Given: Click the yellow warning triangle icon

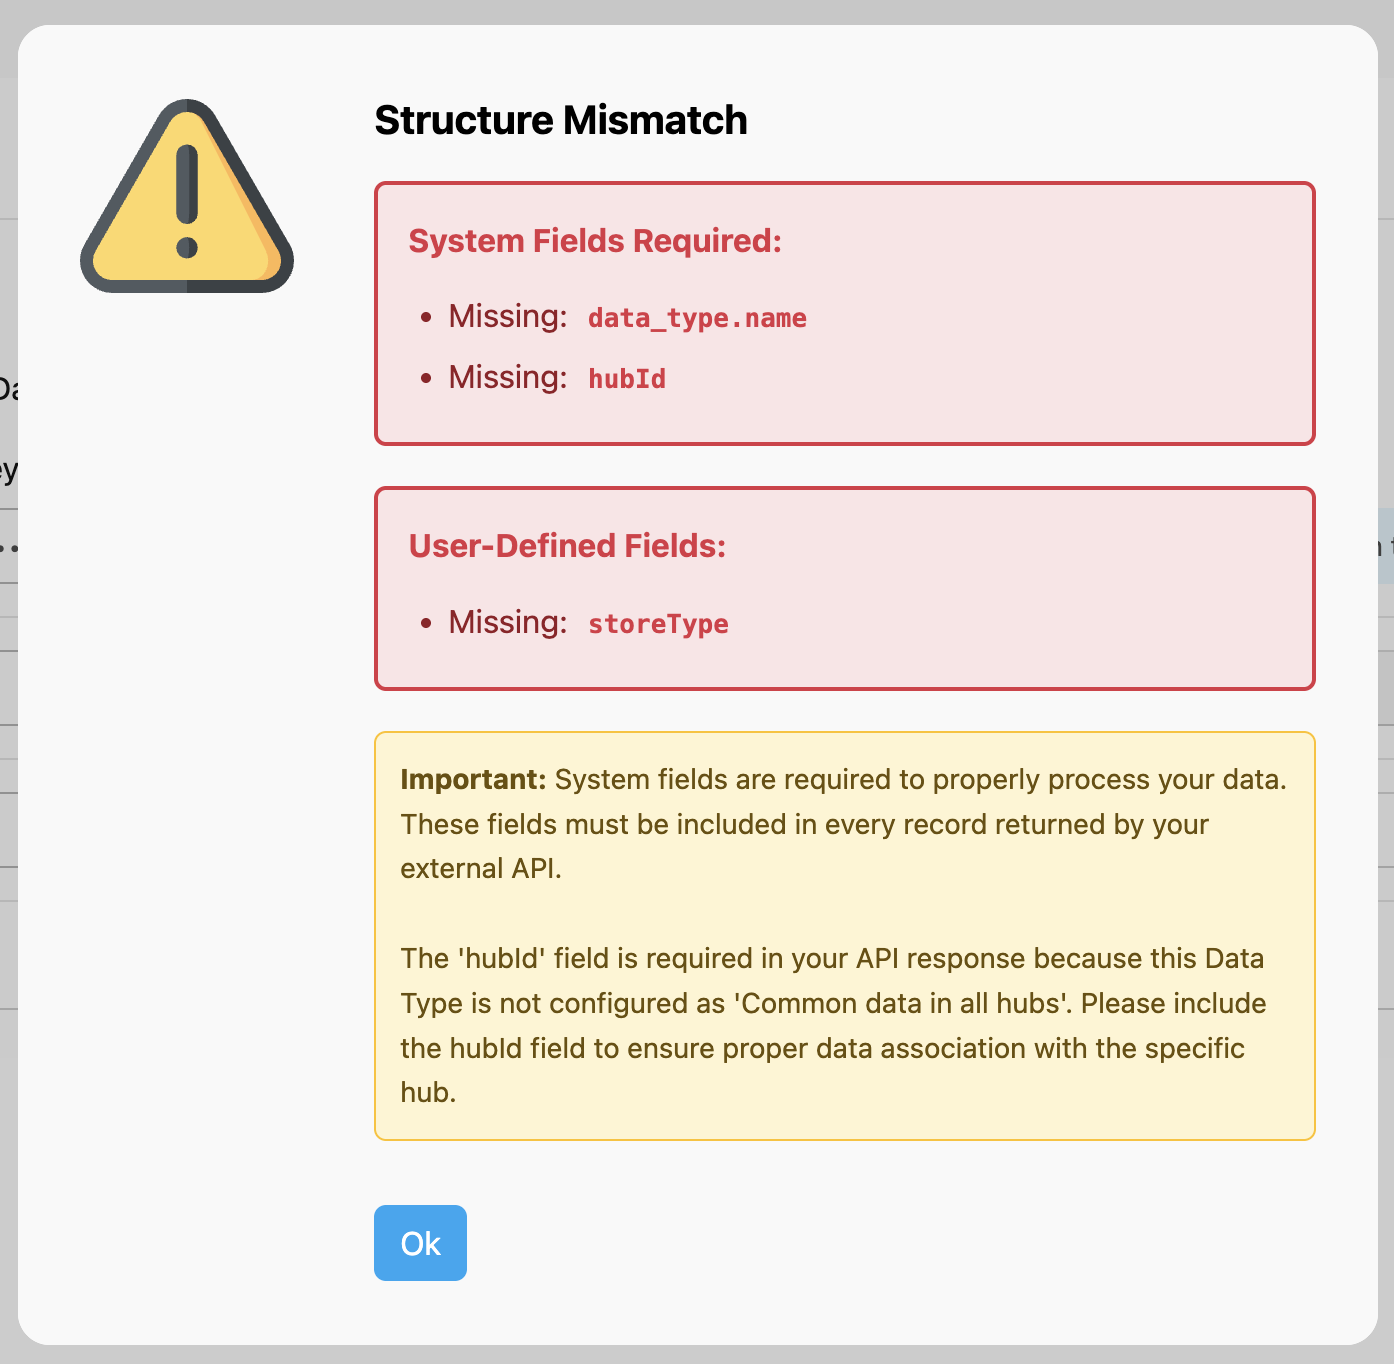Looking at the screenshot, I should click(x=186, y=195).
